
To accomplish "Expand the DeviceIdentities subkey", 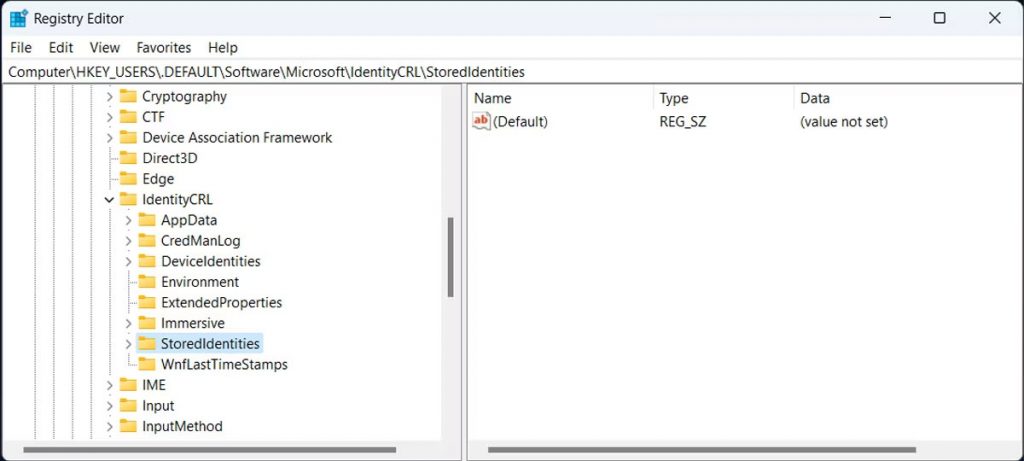I will pos(128,261).
